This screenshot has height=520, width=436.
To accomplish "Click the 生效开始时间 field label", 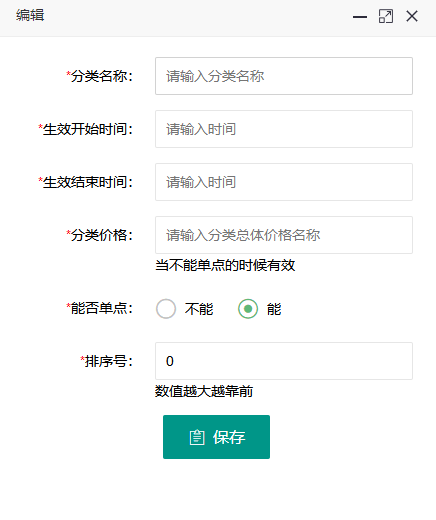I will click(85, 129).
